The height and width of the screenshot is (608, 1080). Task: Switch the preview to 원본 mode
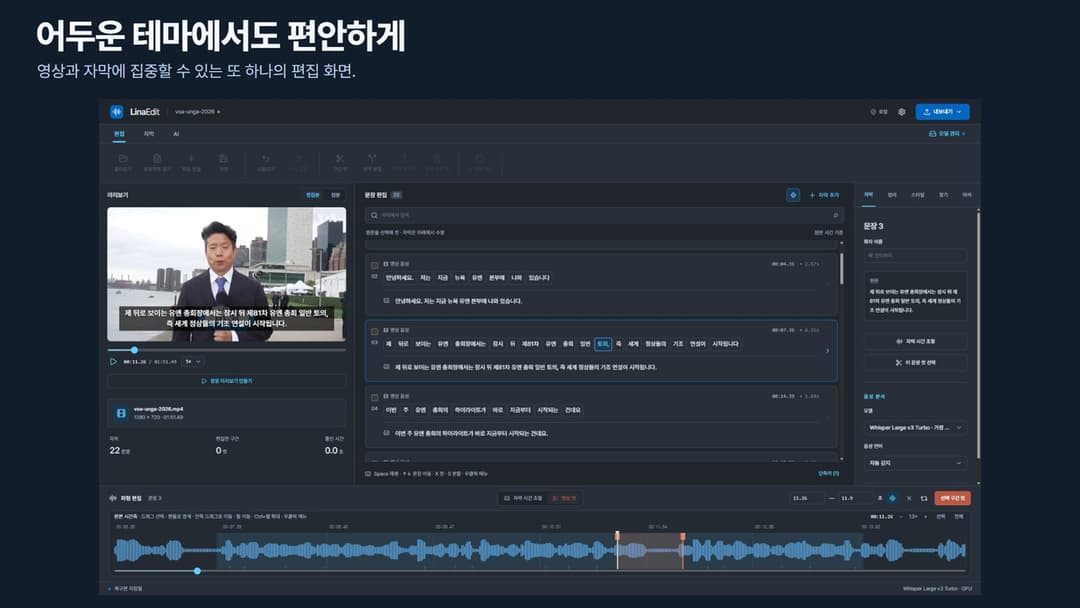click(335, 195)
